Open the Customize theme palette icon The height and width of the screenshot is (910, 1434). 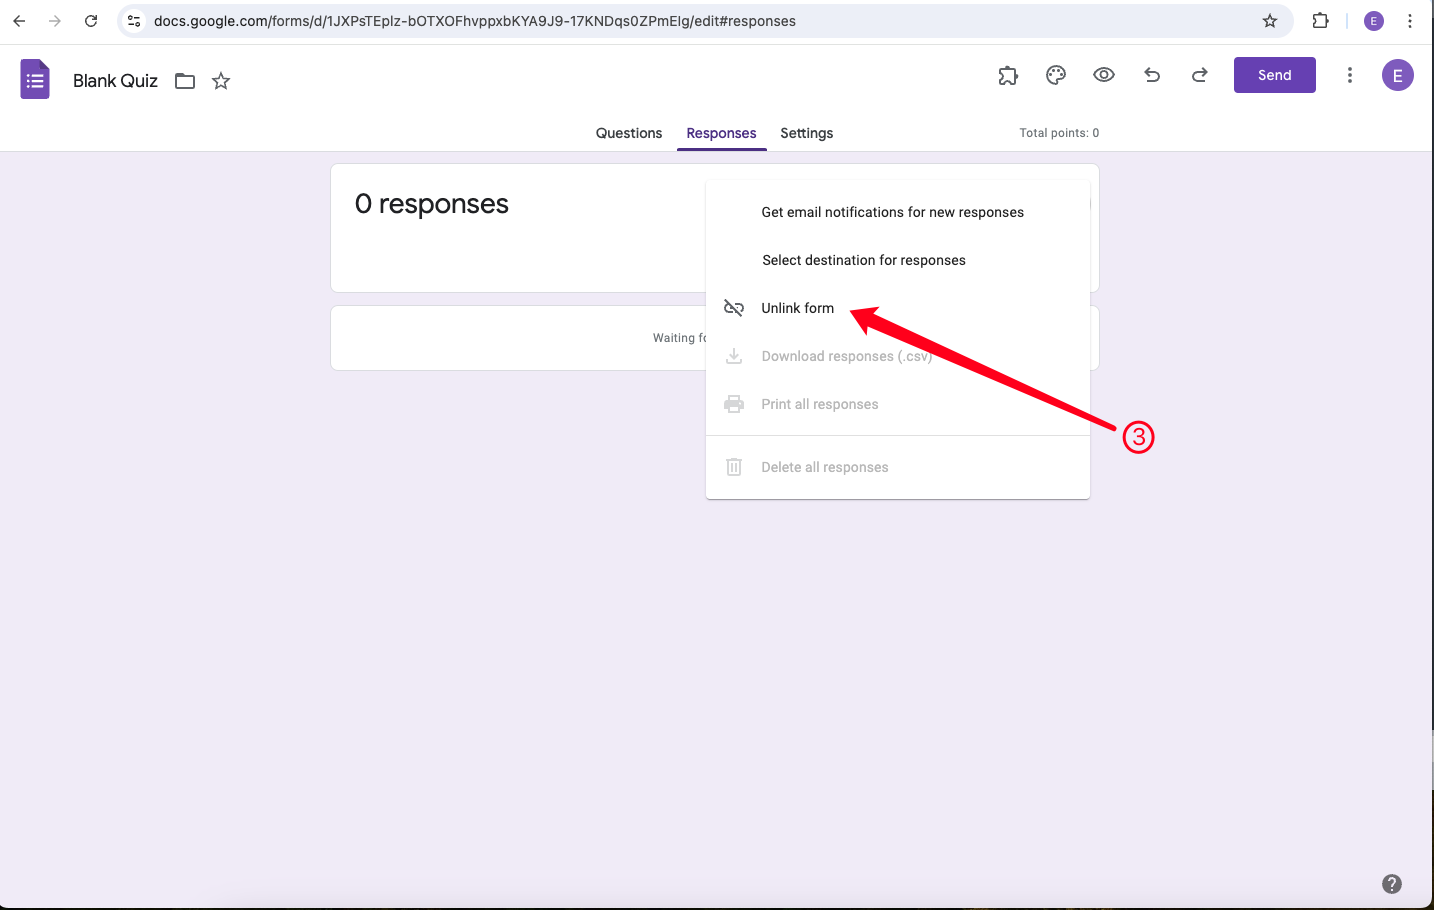click(x=1056, y=75)
